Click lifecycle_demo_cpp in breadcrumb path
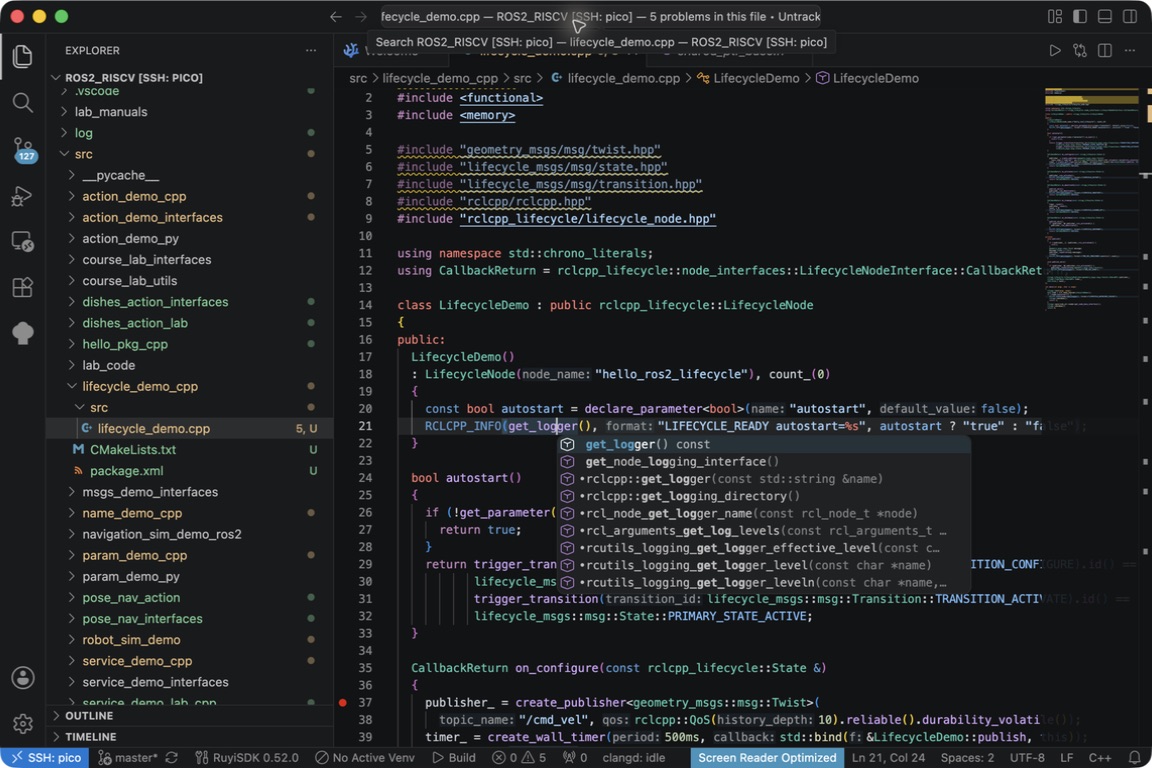Viewport: 1152px width, 768px height. point(439,78)
